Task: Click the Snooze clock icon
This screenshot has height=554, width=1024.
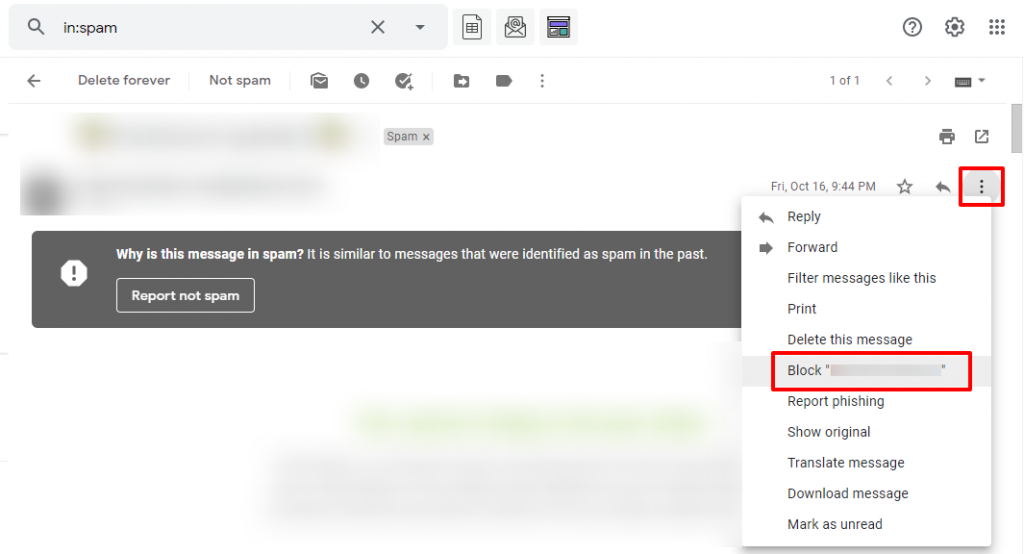Action: tap(361, 80)
